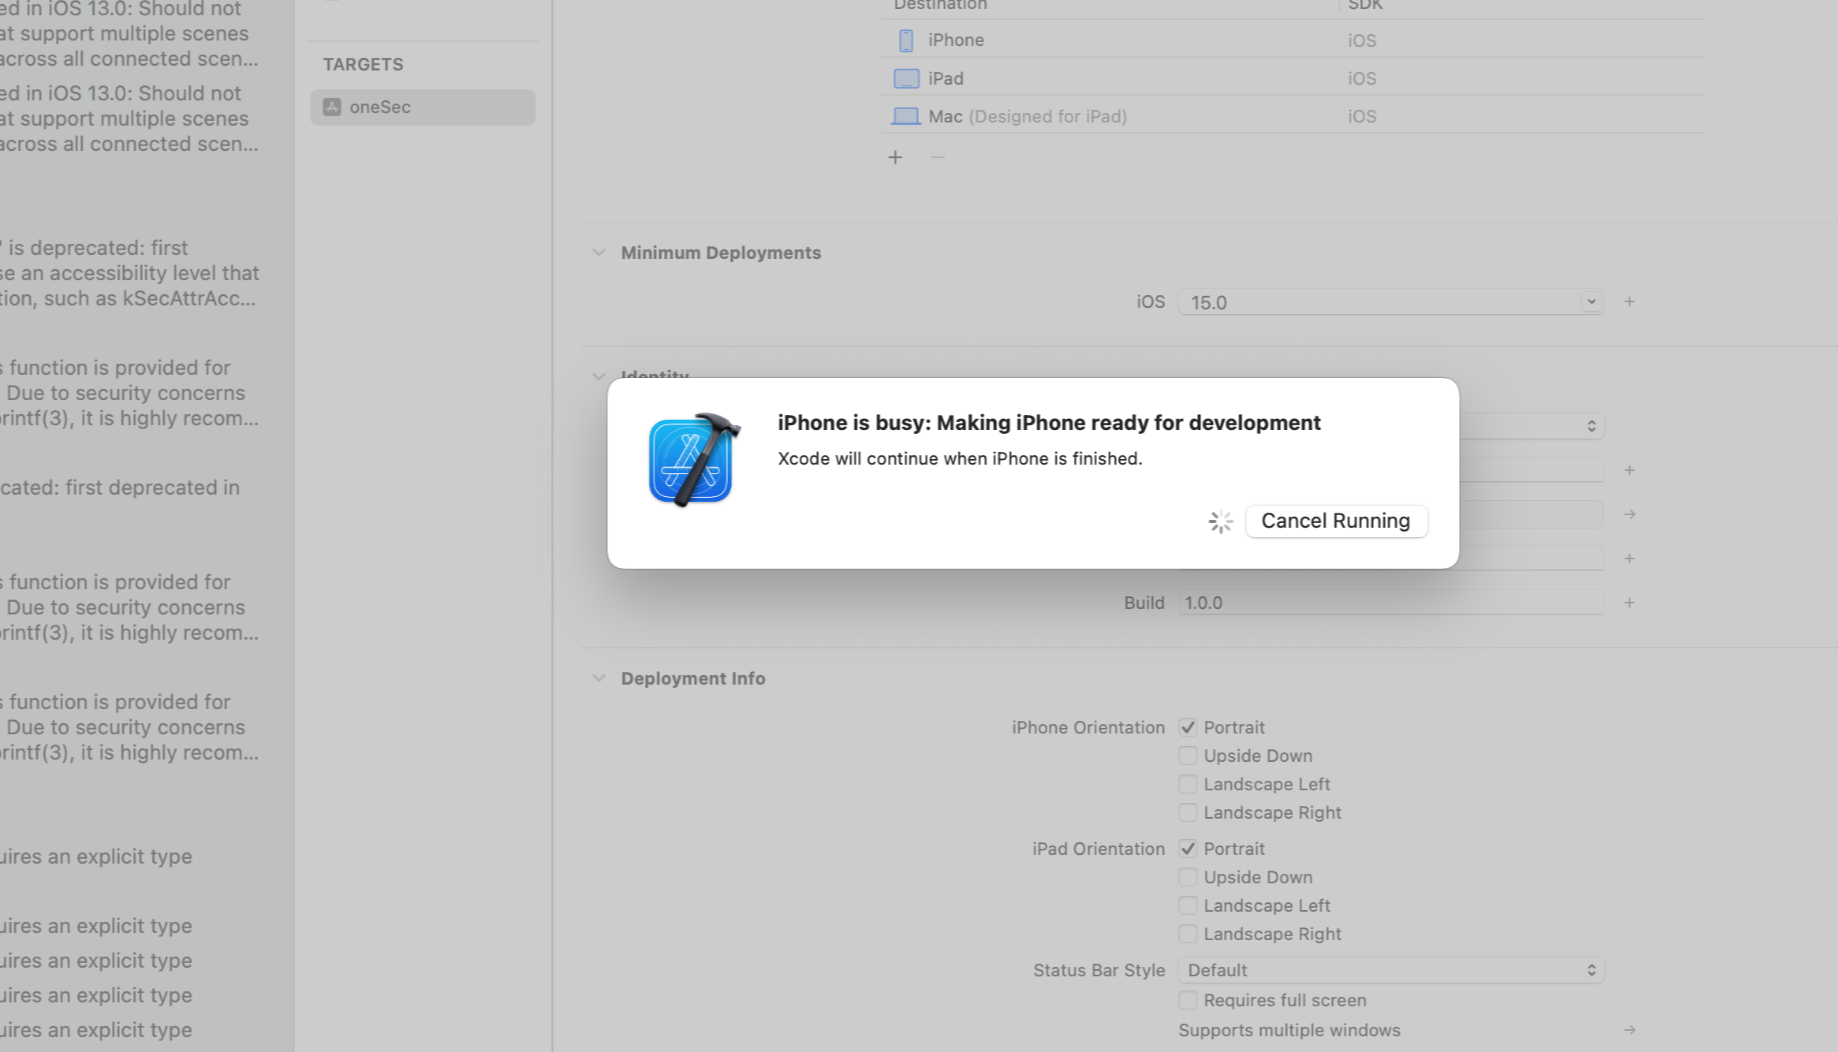Remove destination with the minus button
Screen dimensions: 1838x1052
pyautogui.click(x=937, y=157)
